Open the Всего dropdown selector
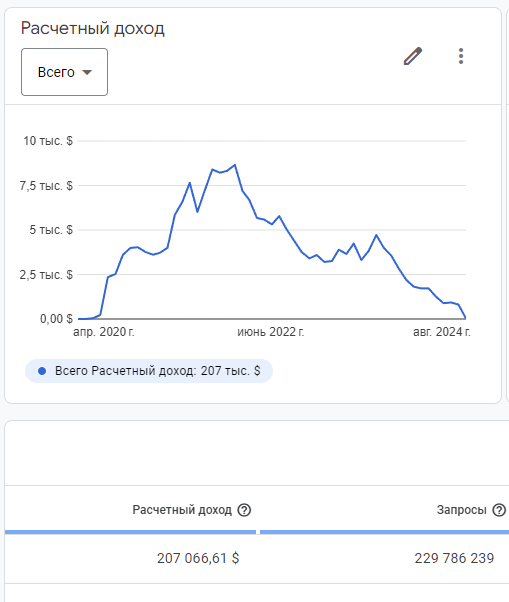The image size is (509, 602). click(x=64, y=72)
